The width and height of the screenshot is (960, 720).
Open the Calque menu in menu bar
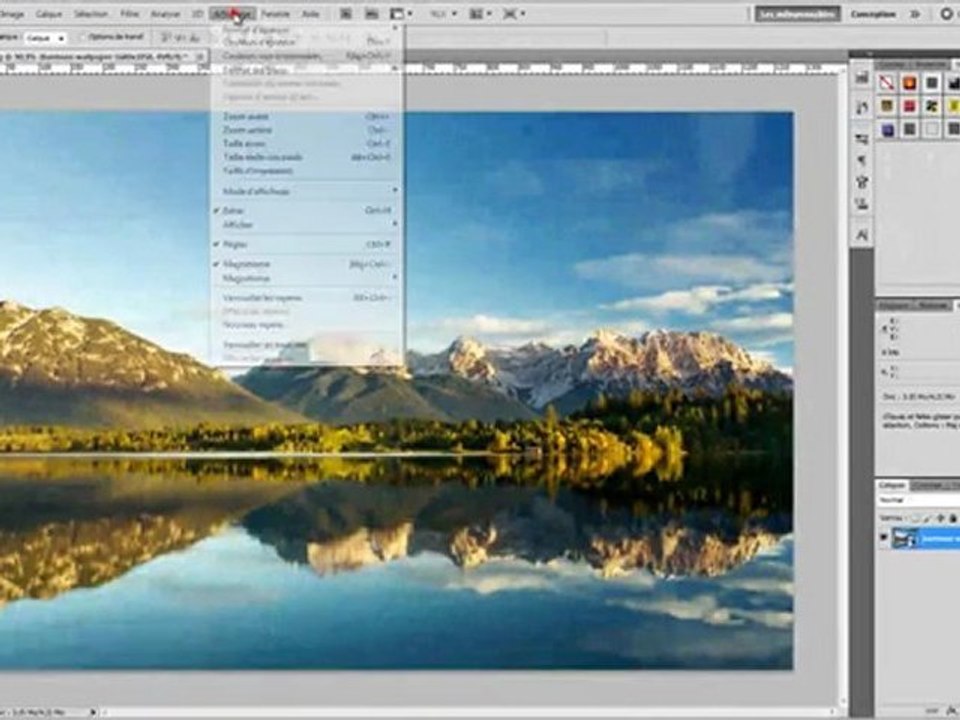[49, 13]
